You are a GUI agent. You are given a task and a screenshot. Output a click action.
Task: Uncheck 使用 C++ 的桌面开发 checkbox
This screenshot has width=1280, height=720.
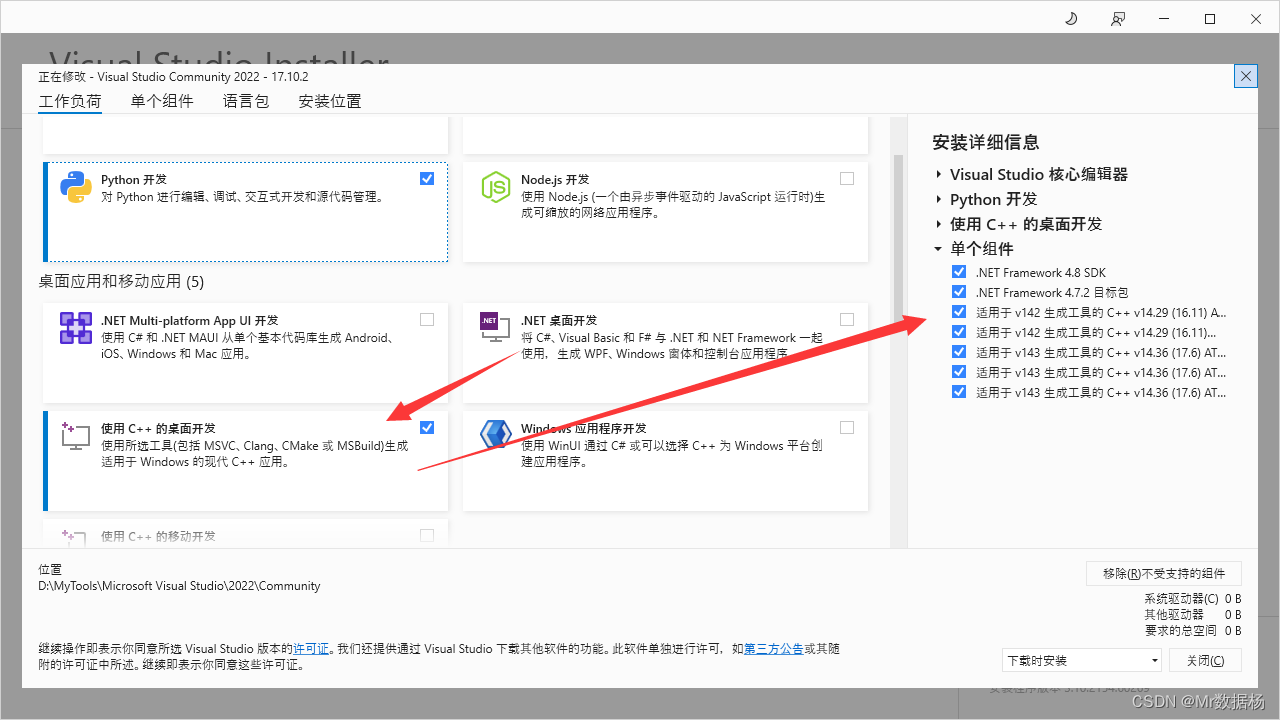tap(427, 428)
